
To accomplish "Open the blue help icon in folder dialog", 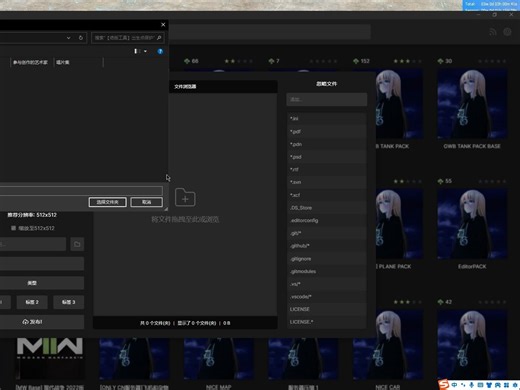I will point(160,51).
